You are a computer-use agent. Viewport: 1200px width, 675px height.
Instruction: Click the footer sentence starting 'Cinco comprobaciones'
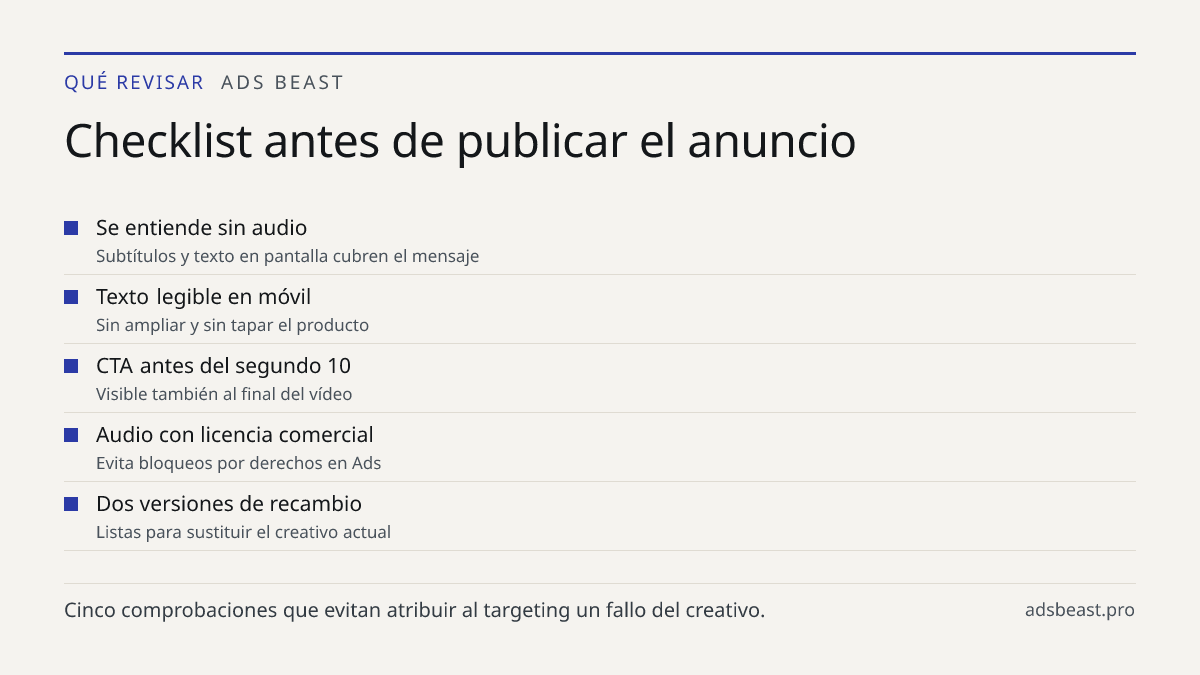tap(414, 610)
